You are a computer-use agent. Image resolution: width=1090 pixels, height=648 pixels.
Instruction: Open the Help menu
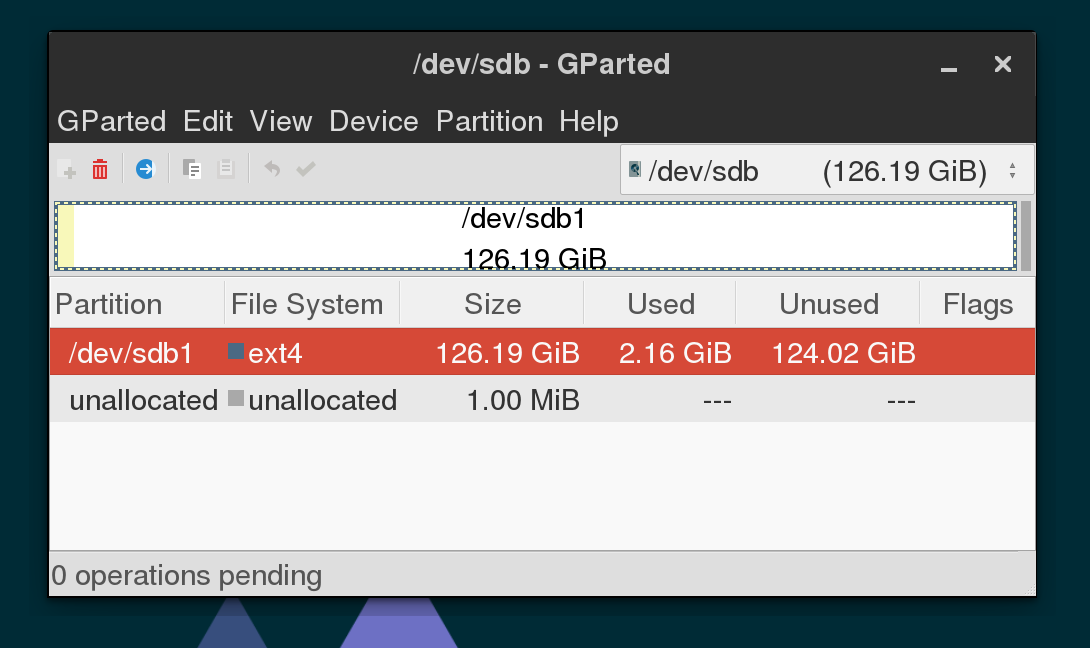(589, 121)
